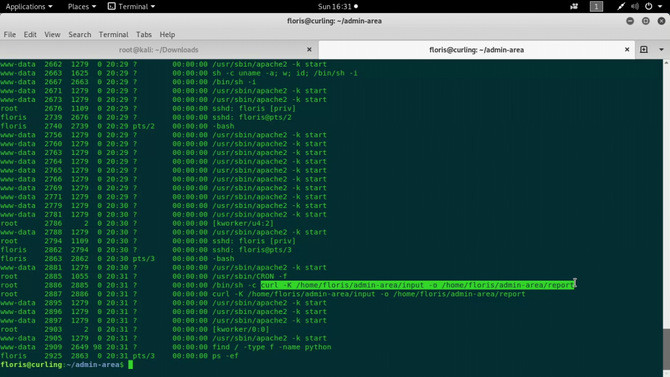Click the screen recording camera icon
Screen dimensions: 670x377
coord(574,6)
